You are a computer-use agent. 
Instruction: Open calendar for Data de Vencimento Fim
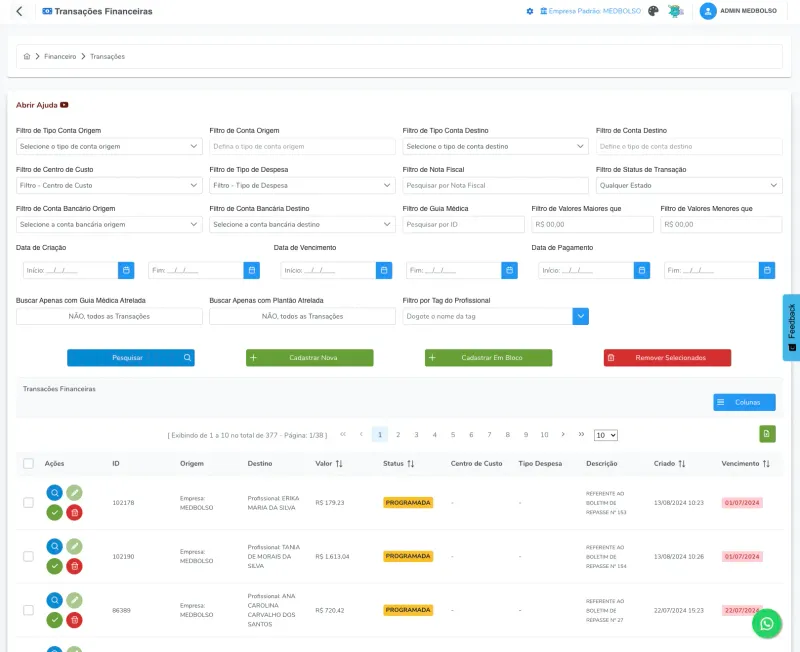coord(509,270)
